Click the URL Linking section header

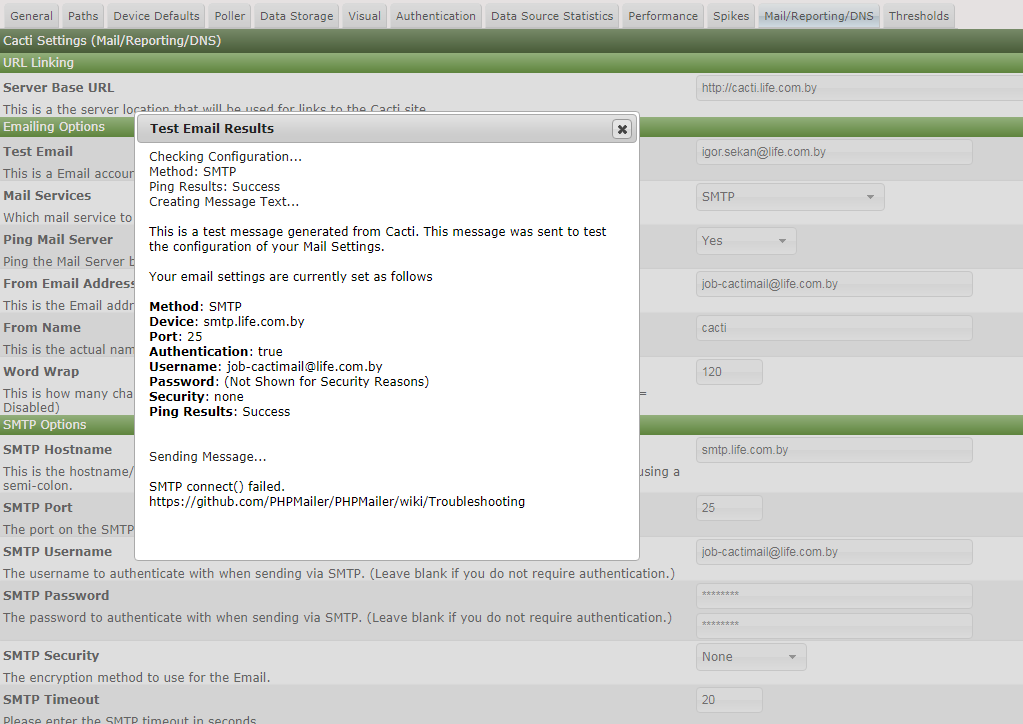coord(512,63)
